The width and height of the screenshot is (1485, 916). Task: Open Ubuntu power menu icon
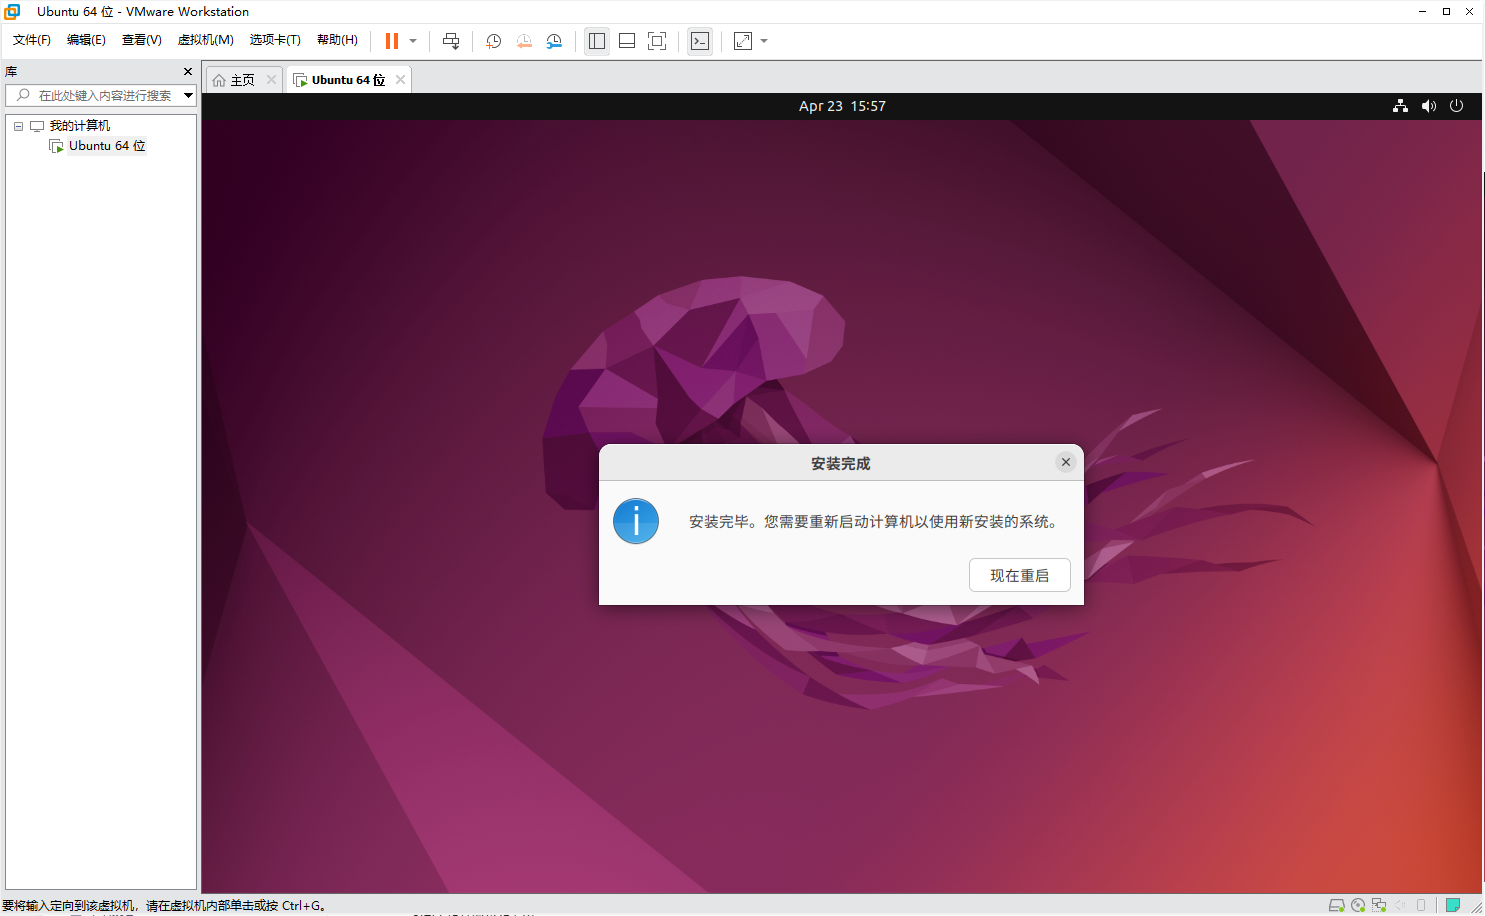pos(1456,106)
